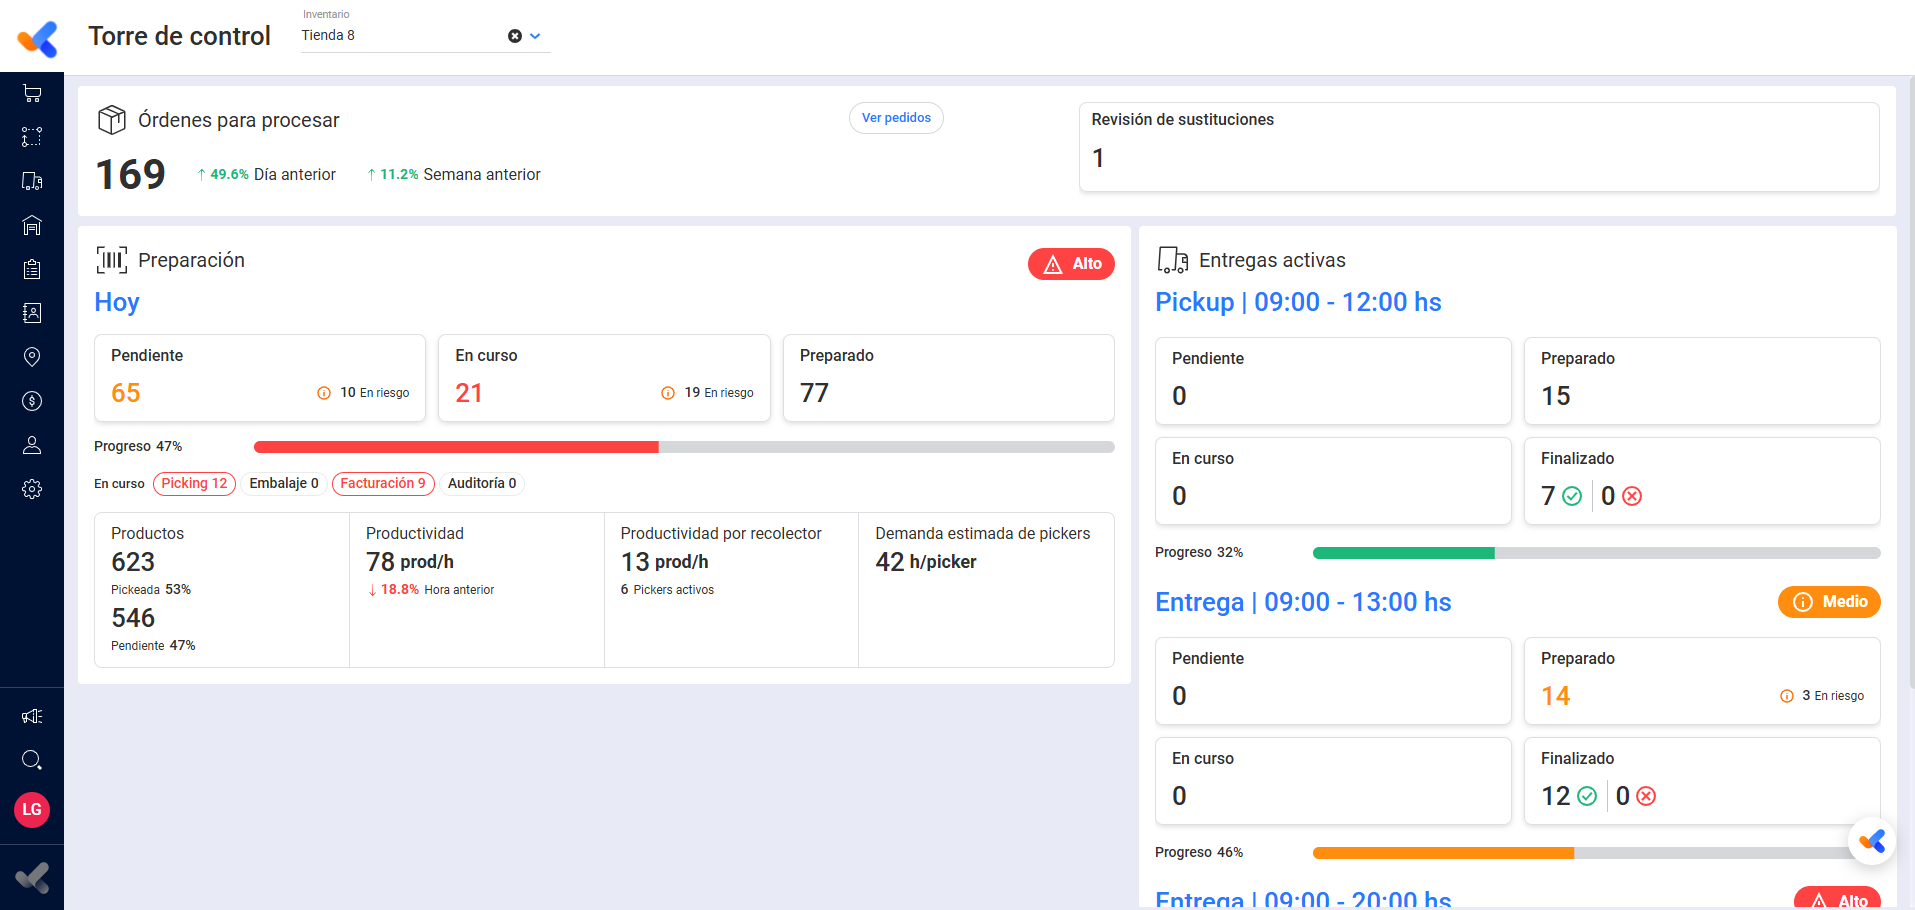This screenshot has height=910, width=1915.
Task: Open the Pendiente 65 card in Preparación
Action: [x=260, y=378]
